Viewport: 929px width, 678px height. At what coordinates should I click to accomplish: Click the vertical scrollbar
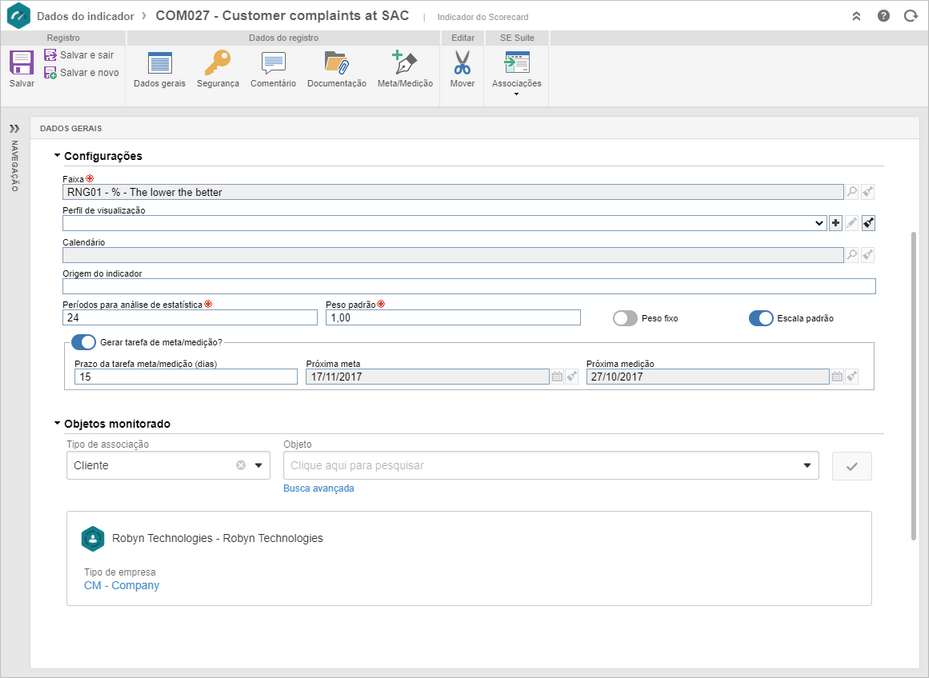[x=913, y=385]
